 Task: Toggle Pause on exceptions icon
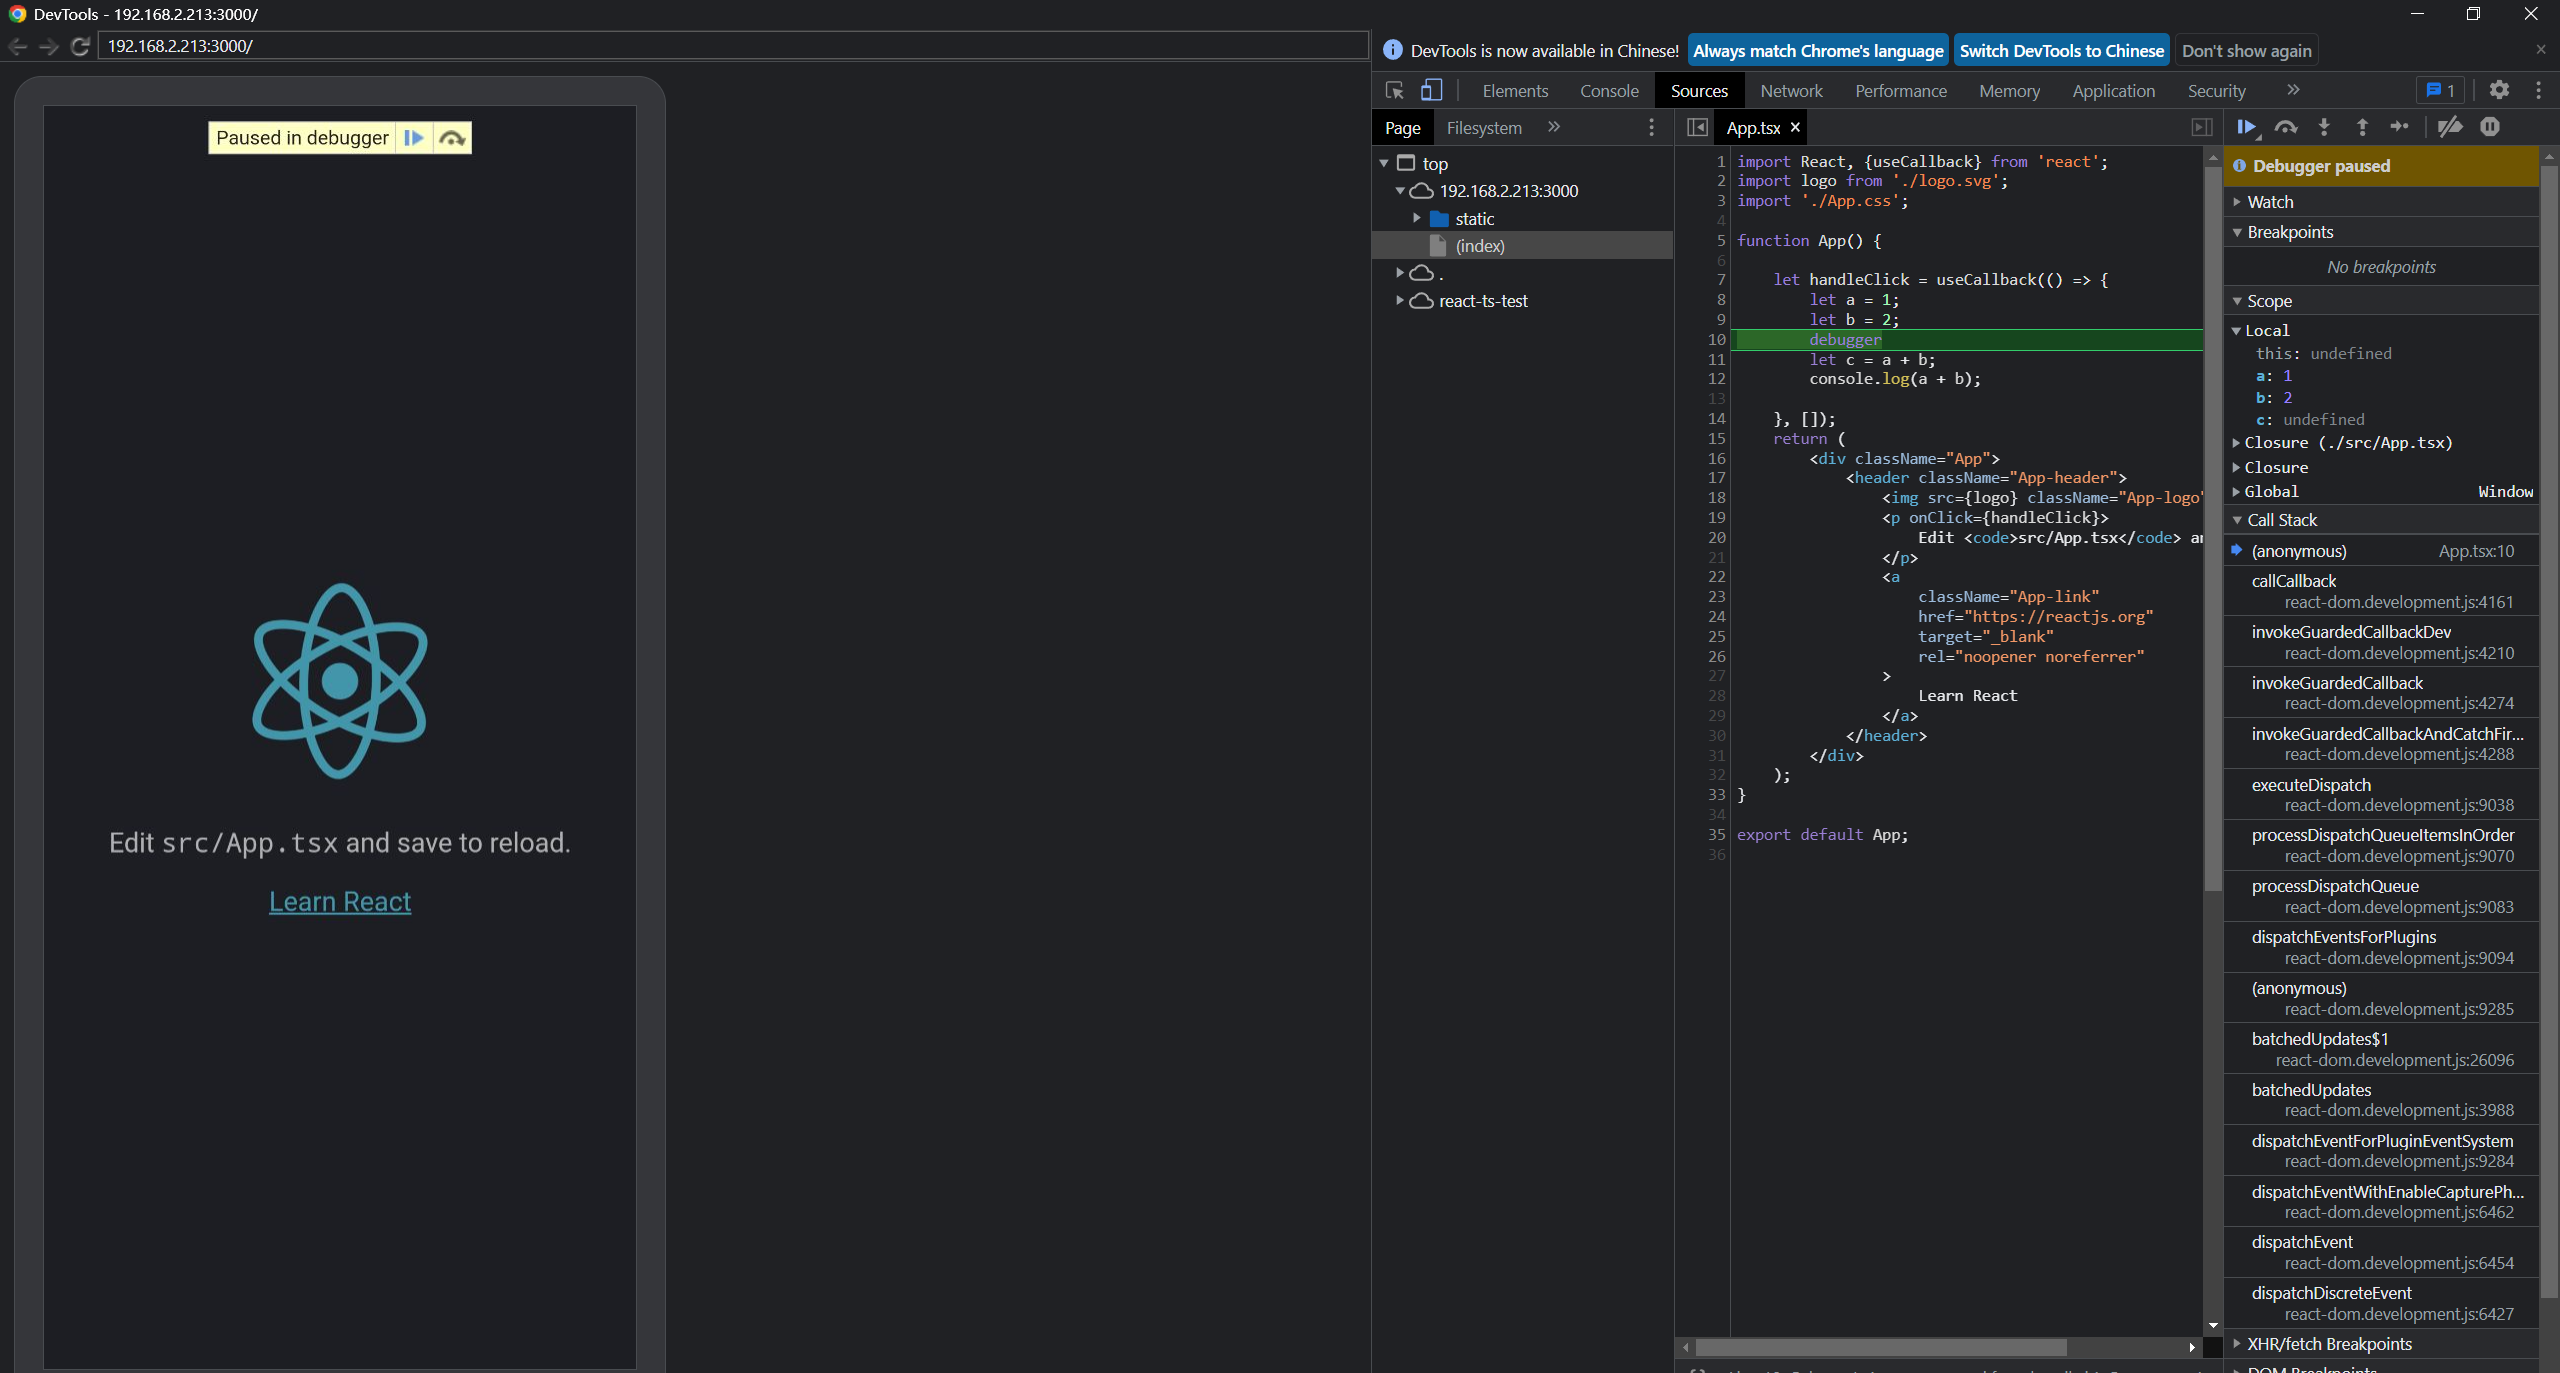point(2490,127)
